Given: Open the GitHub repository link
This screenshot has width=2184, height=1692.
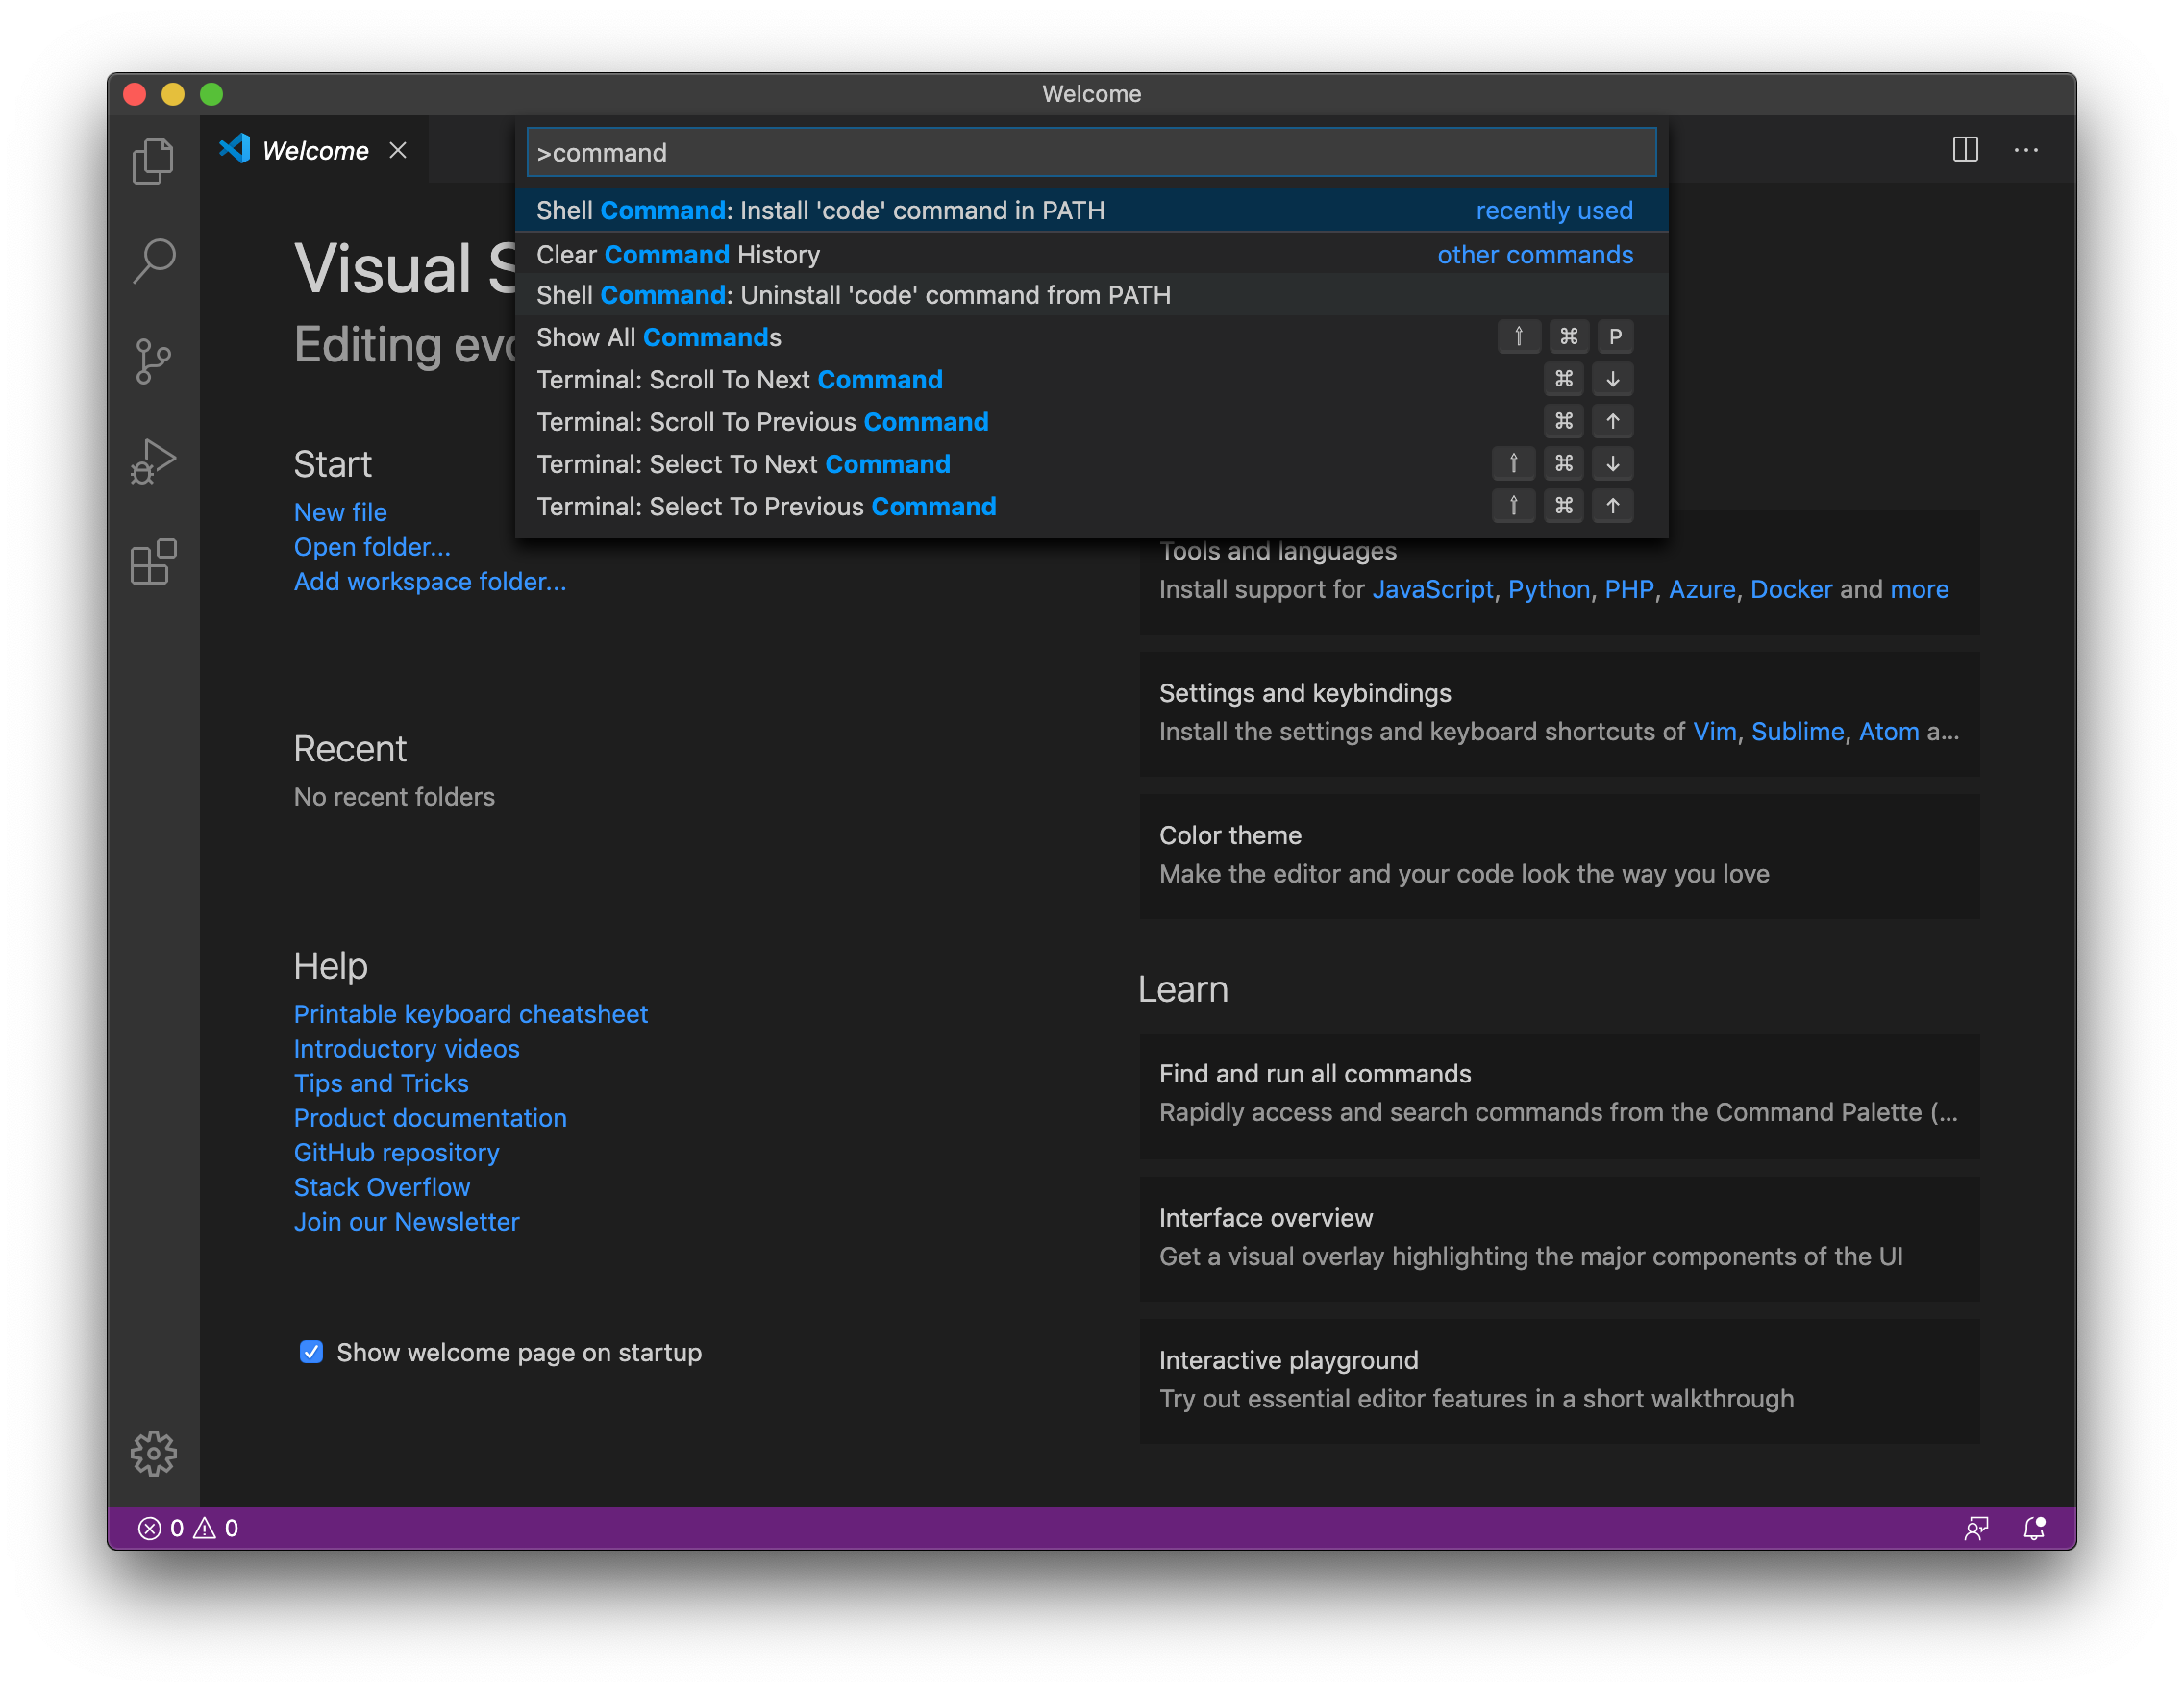Looking at the screenshot, I should coord(397,1152).
